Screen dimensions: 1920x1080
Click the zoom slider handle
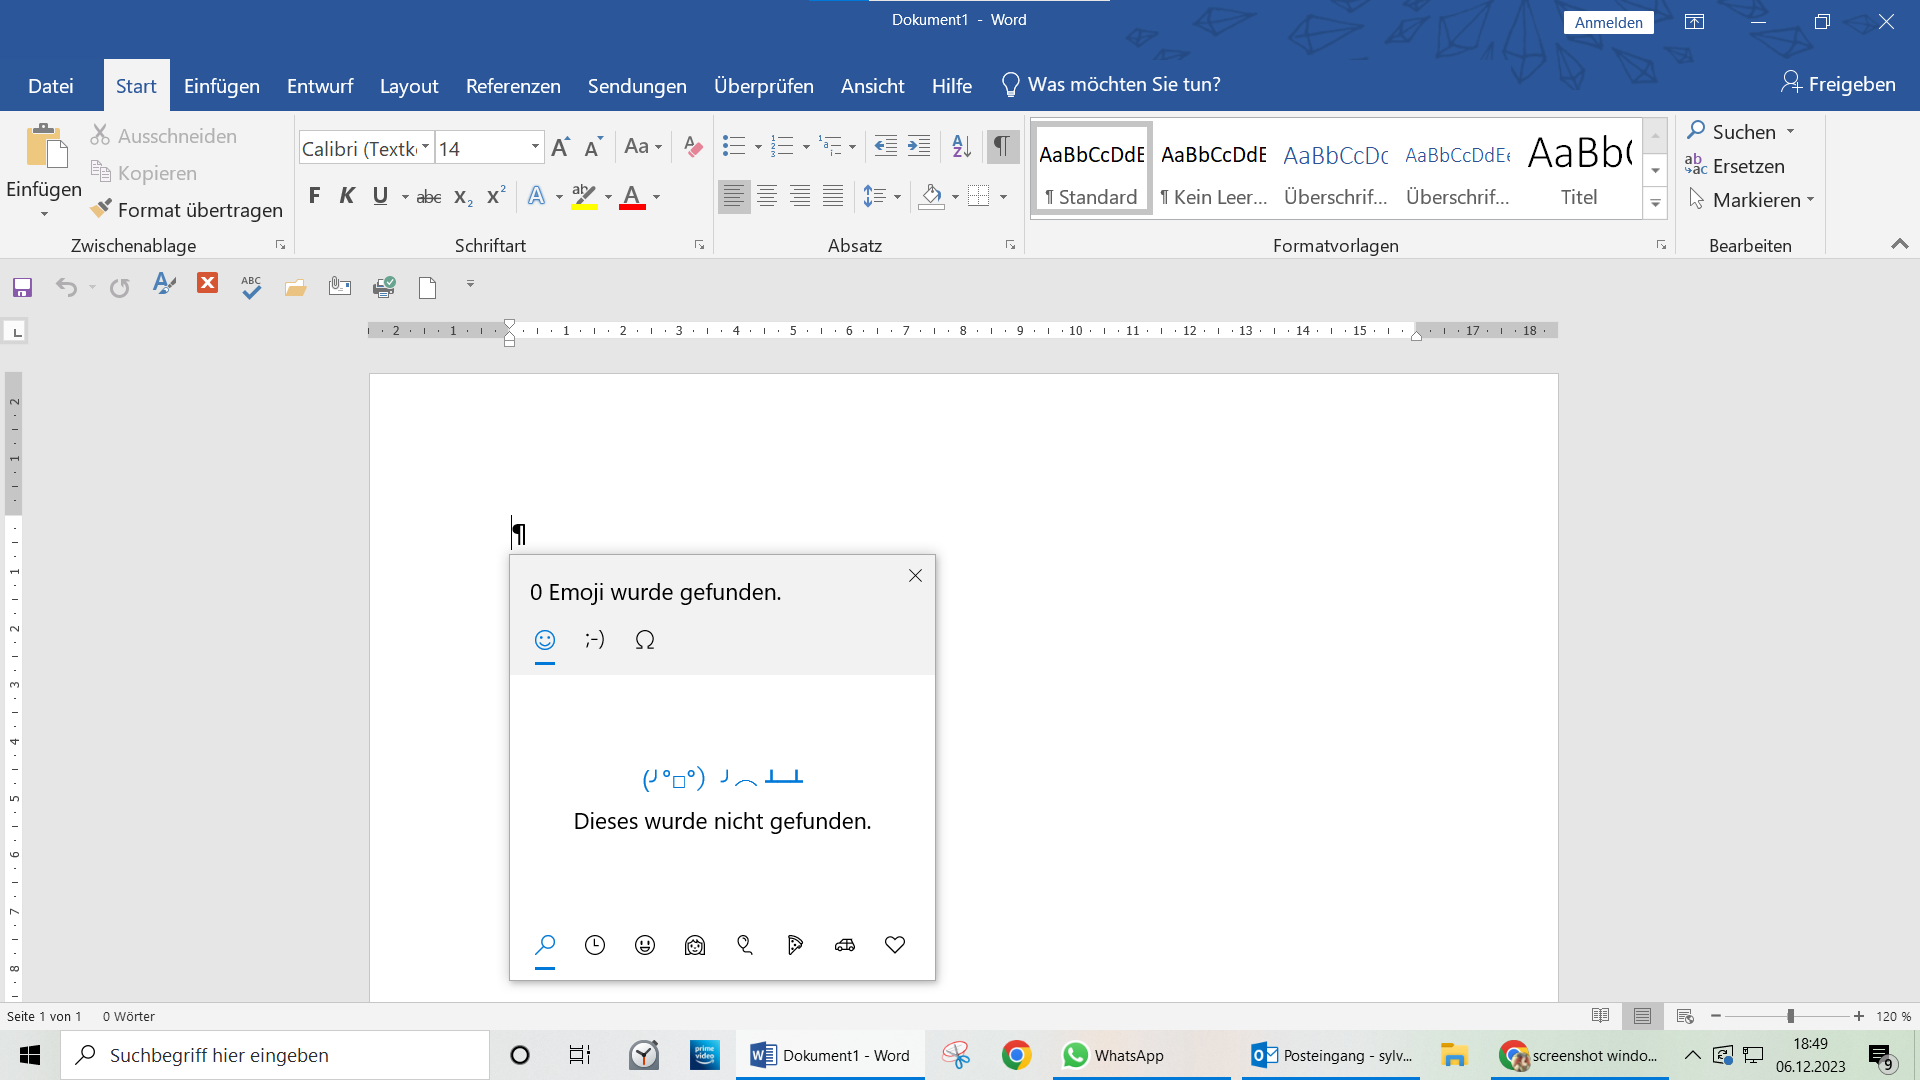pyautogui.click(x=1790, y=1016)
